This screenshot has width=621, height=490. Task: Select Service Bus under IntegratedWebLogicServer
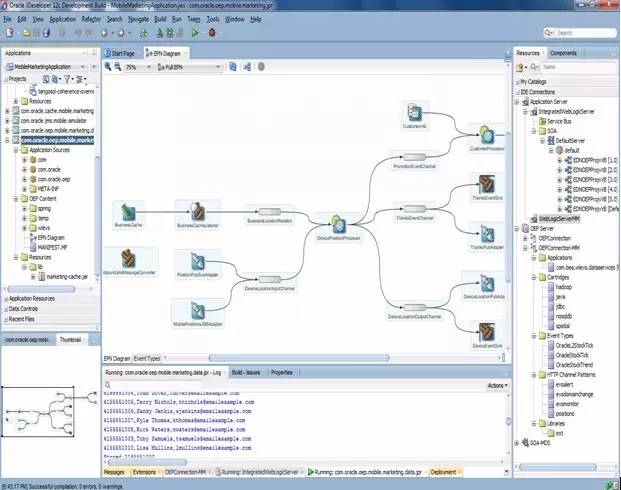tap(554, 121)
